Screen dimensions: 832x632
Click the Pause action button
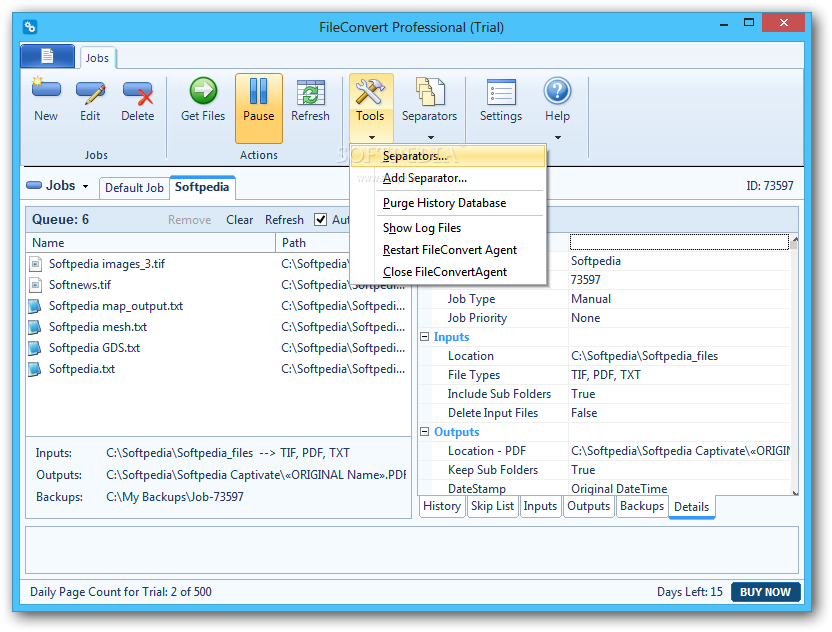[259, 108]
